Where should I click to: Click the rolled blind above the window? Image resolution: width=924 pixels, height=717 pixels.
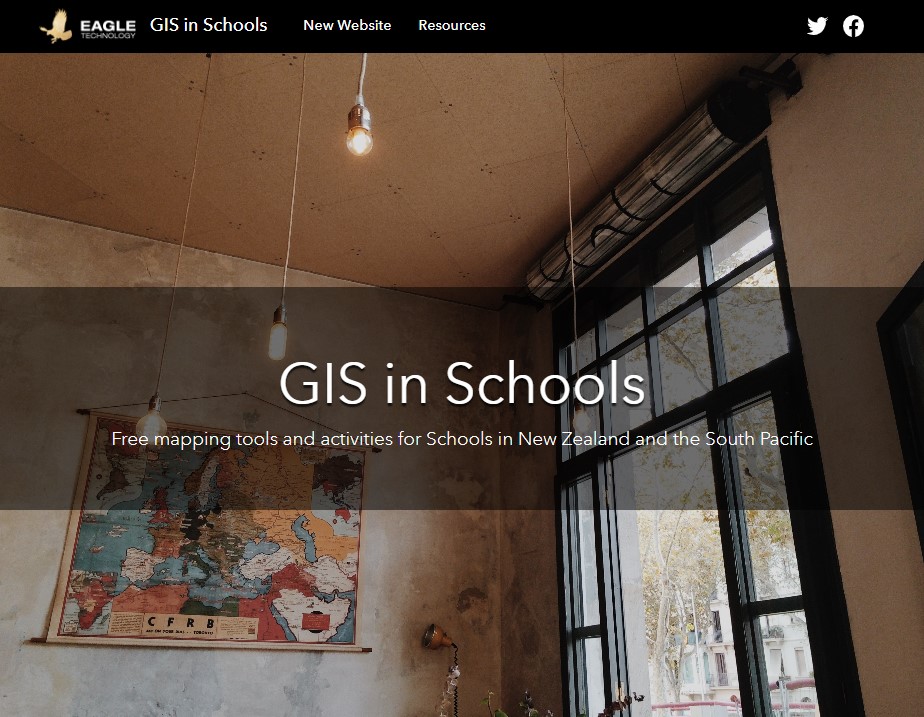648,191
